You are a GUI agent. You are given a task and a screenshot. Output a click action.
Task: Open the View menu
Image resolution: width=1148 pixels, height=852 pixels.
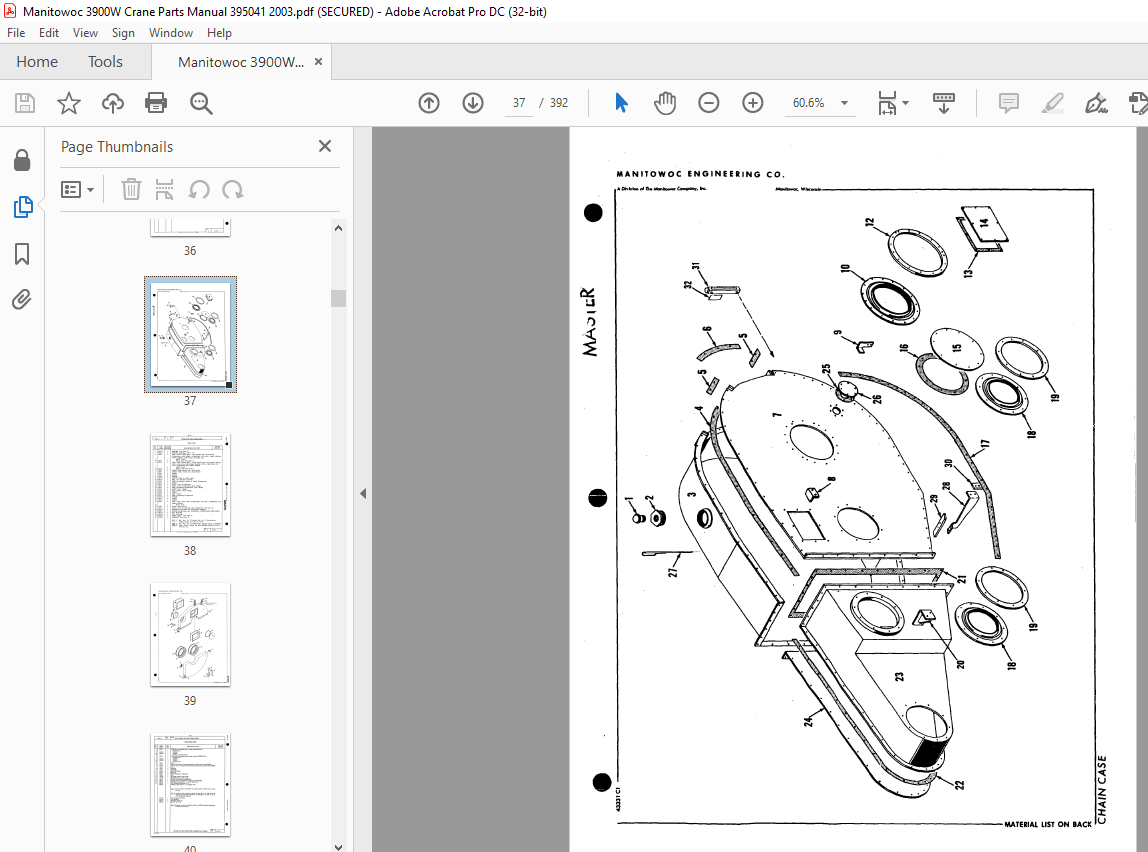click(x=85, y=33)
